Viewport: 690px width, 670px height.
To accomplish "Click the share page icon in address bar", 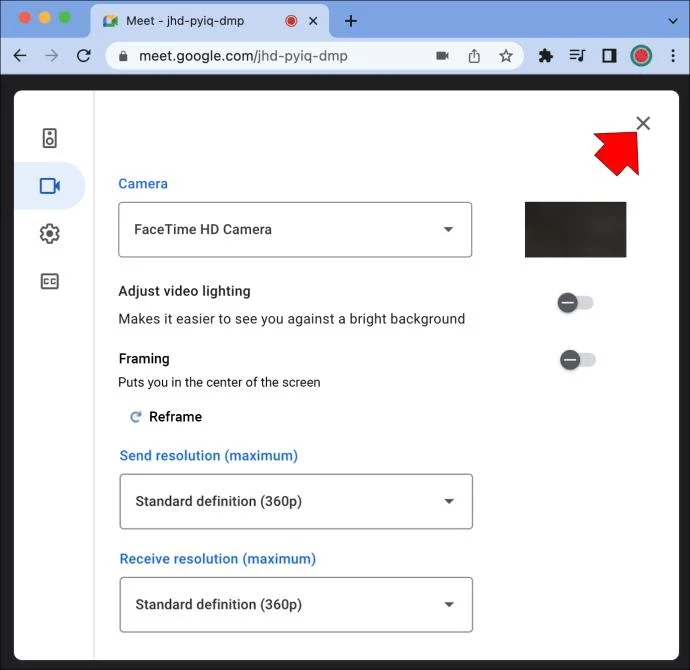I will 474,56.
